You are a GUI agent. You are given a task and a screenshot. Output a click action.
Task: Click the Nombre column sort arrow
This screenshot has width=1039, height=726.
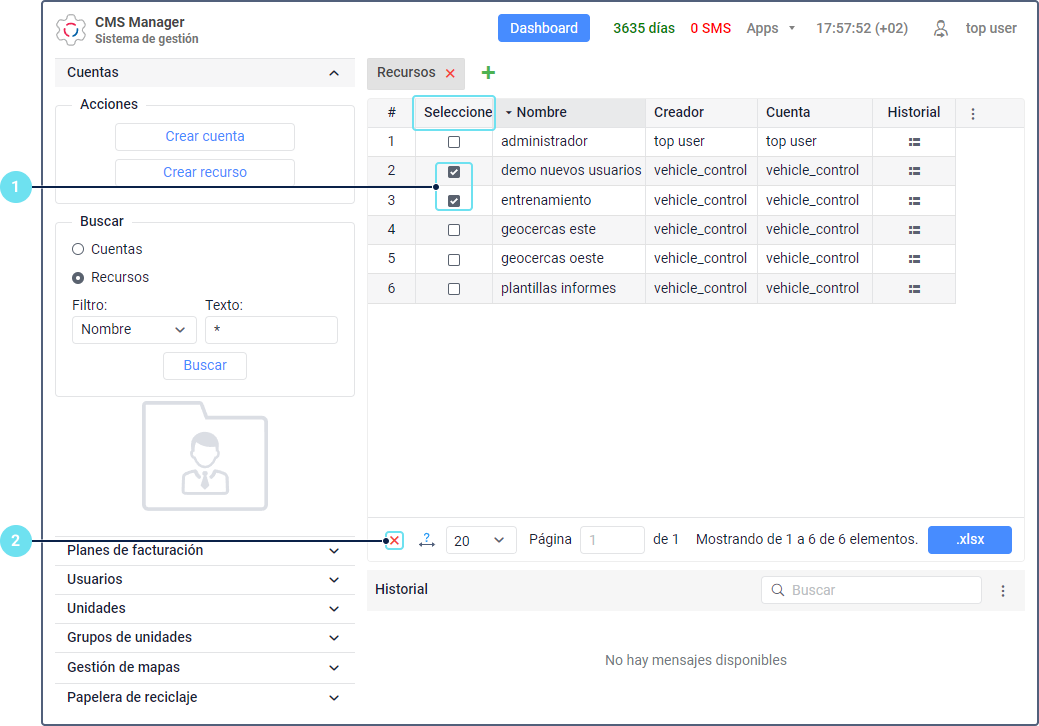pos(508,113)
